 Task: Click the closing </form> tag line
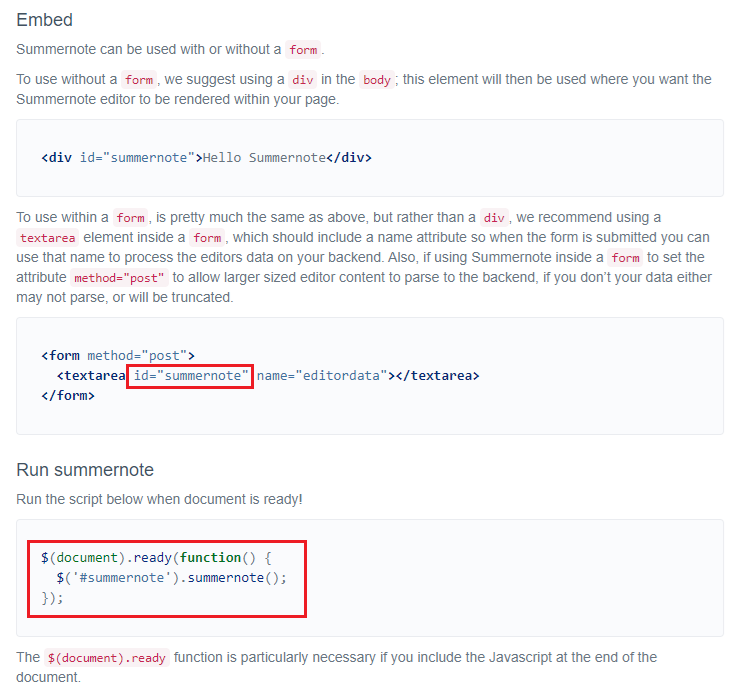pos(68,396)
